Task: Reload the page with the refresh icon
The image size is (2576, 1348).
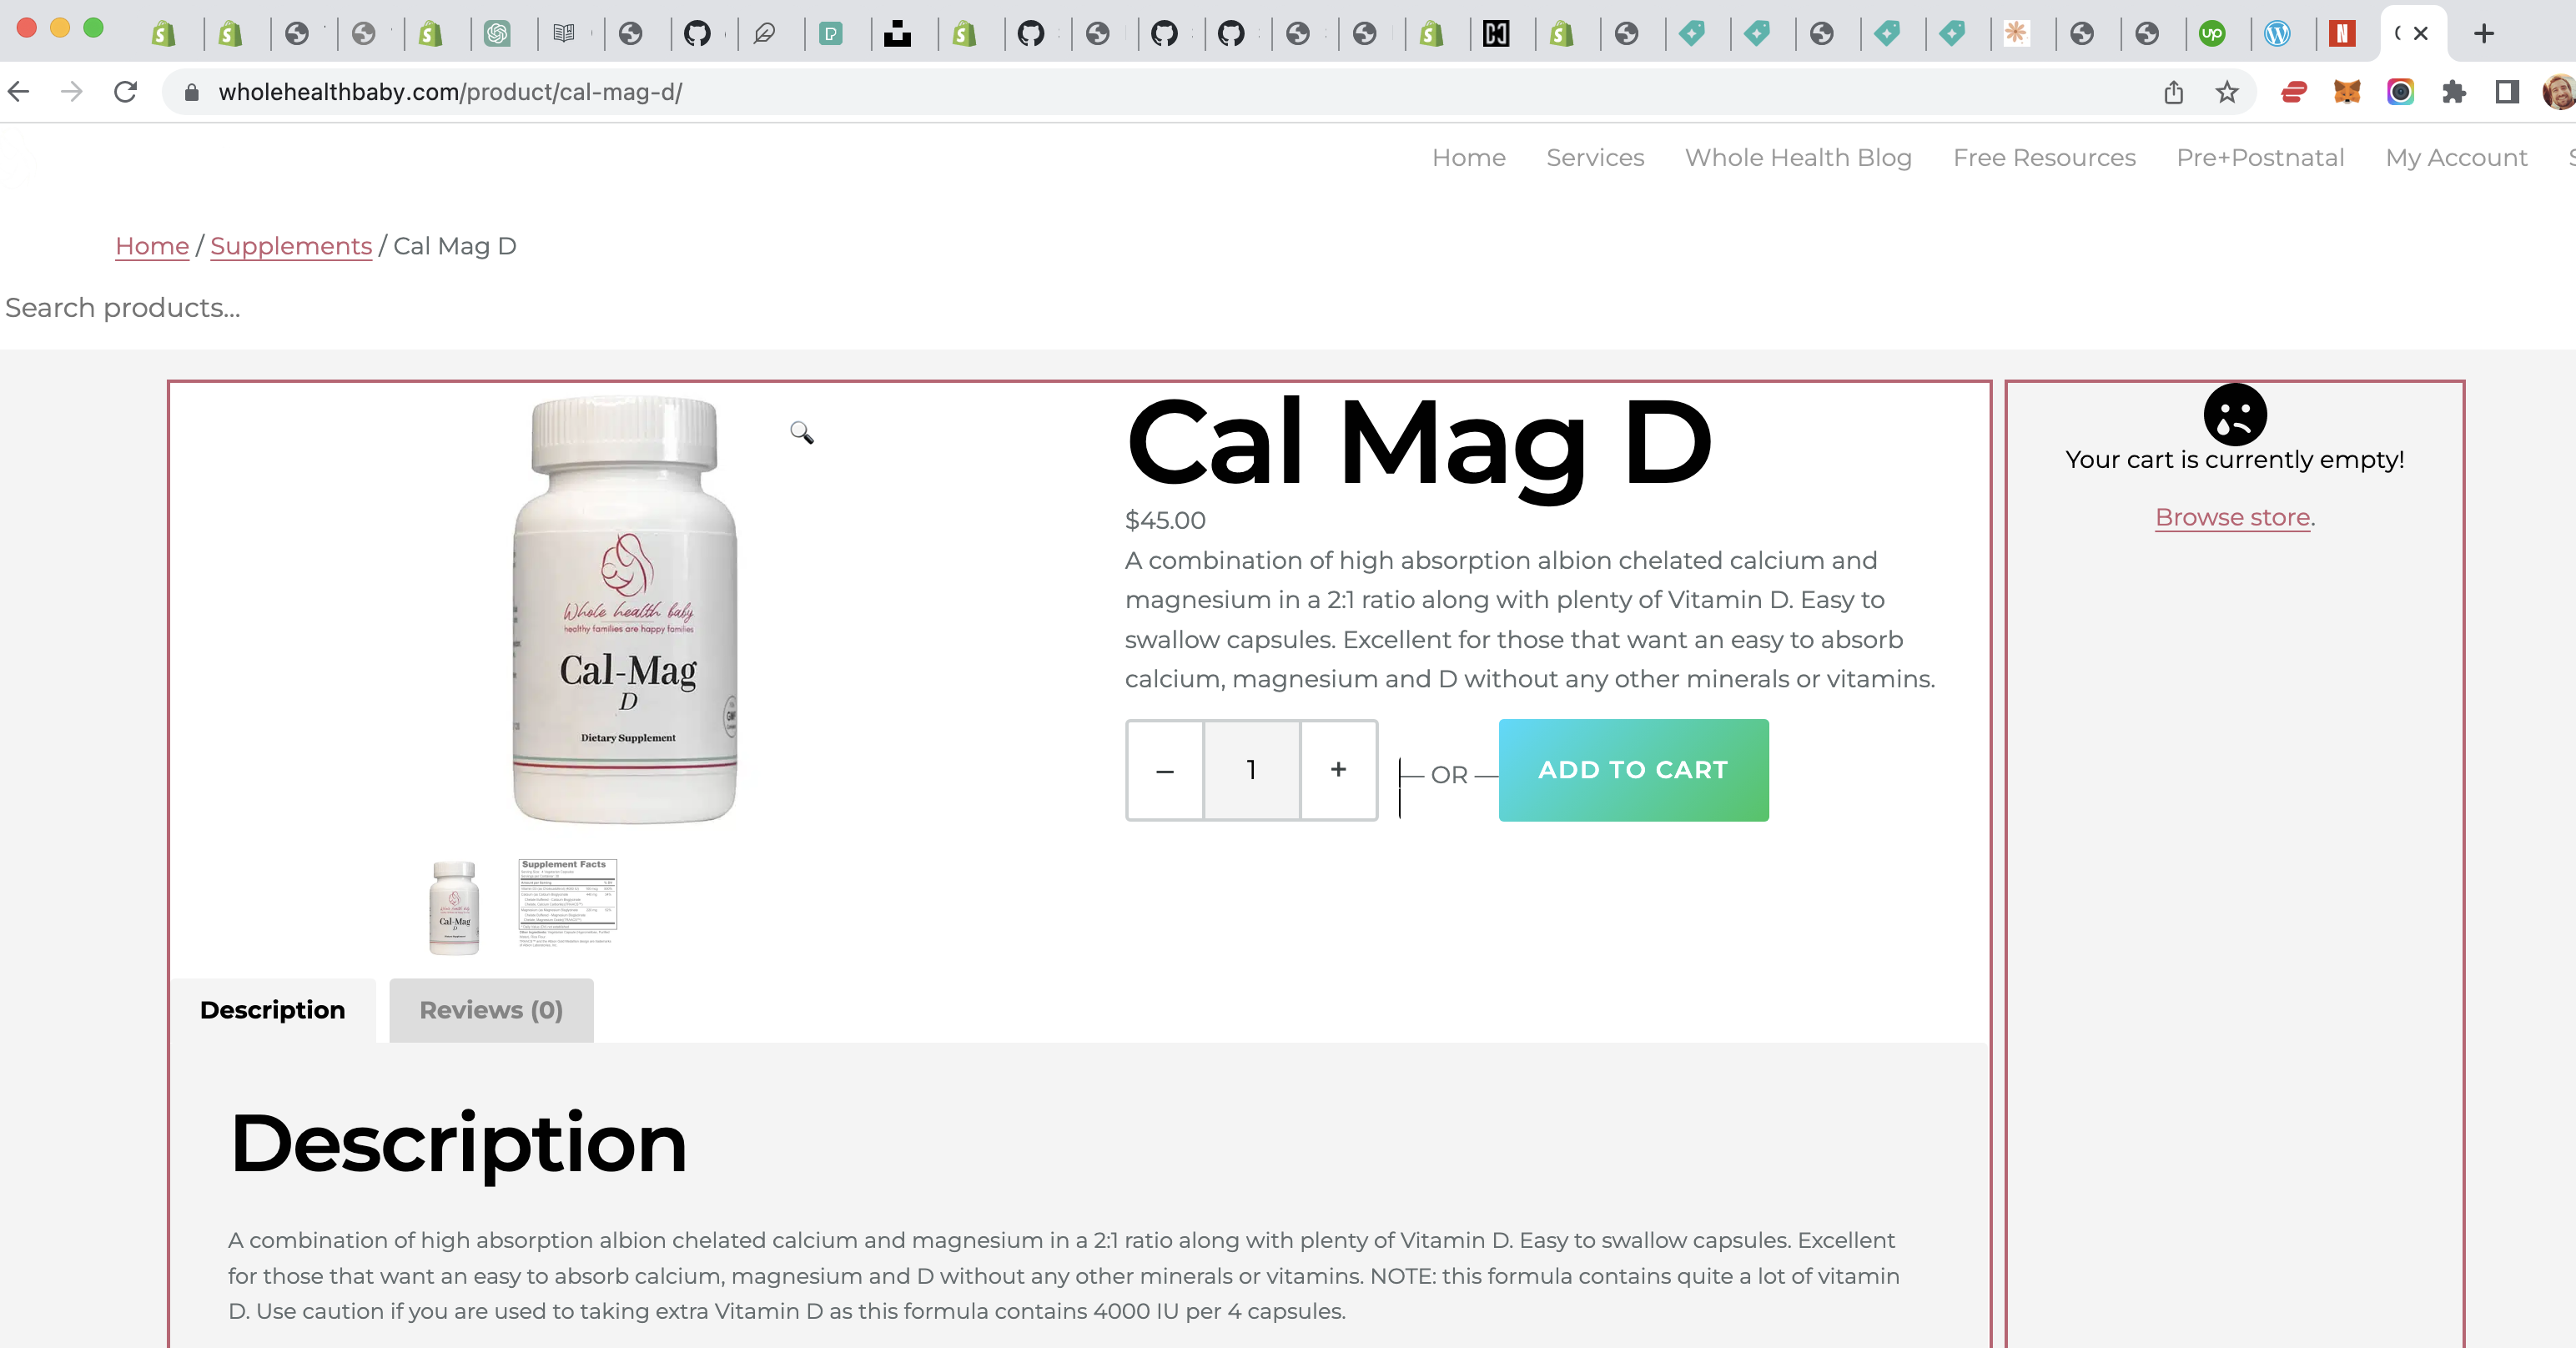Action: (x=125, y=92)
